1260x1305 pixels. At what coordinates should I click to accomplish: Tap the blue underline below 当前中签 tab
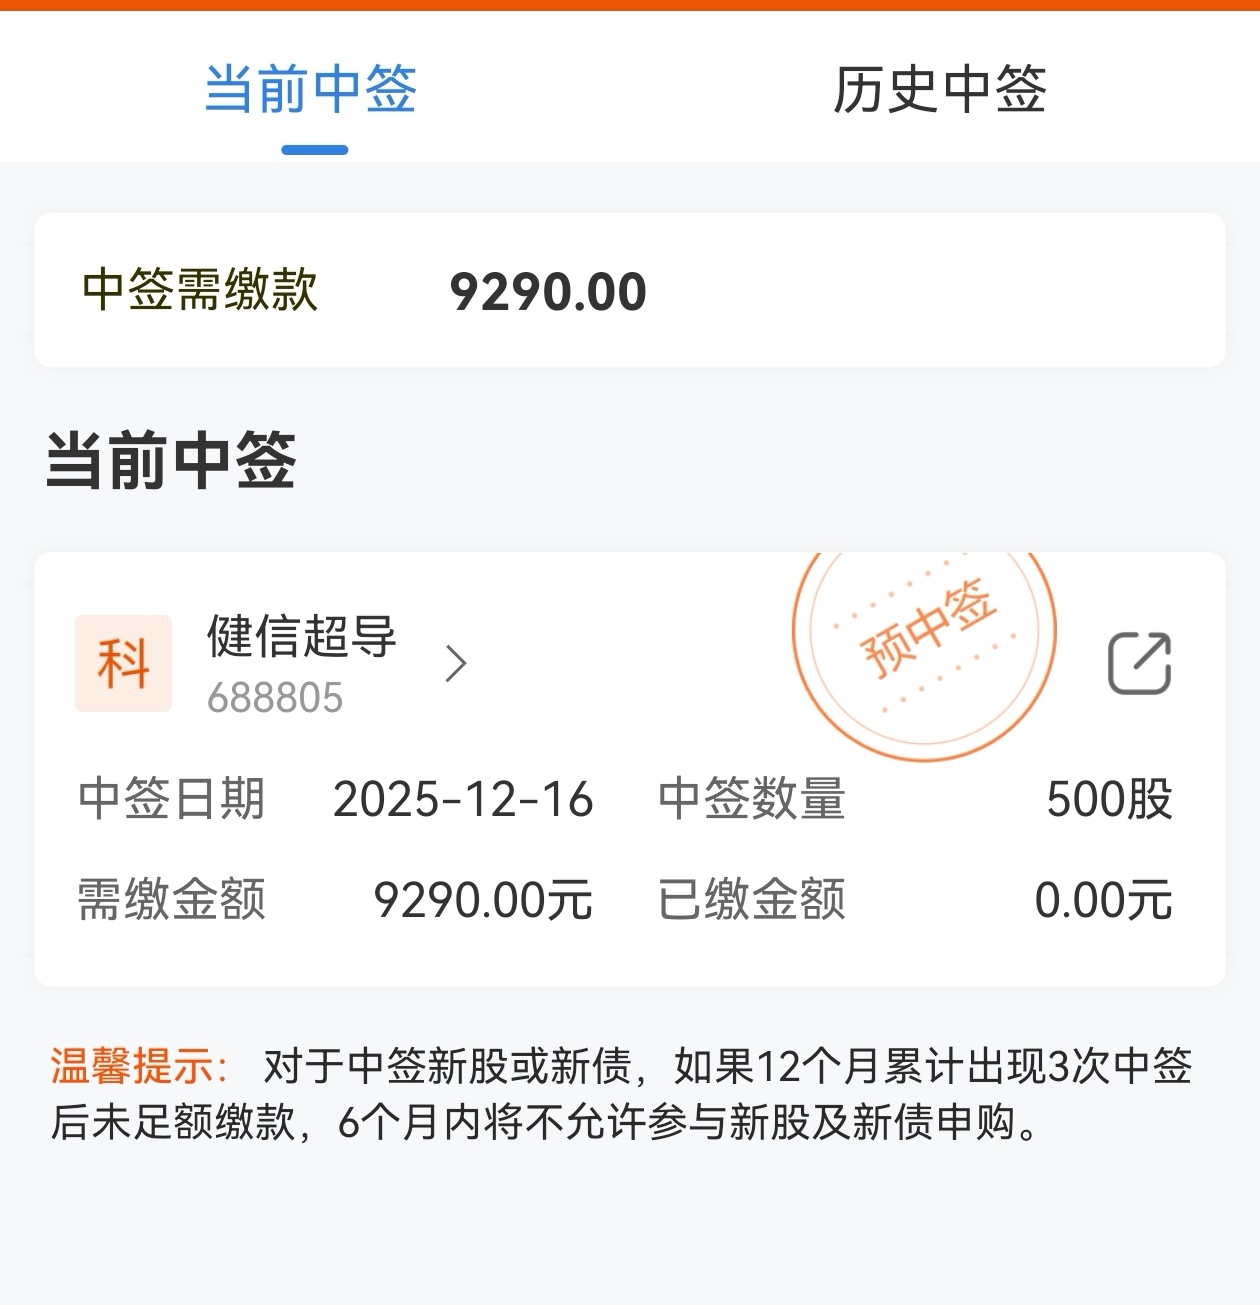(x=314, y=150)
